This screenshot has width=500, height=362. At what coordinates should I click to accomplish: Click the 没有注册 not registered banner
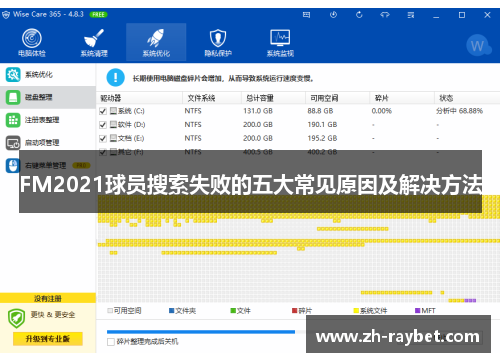[48, 298]
